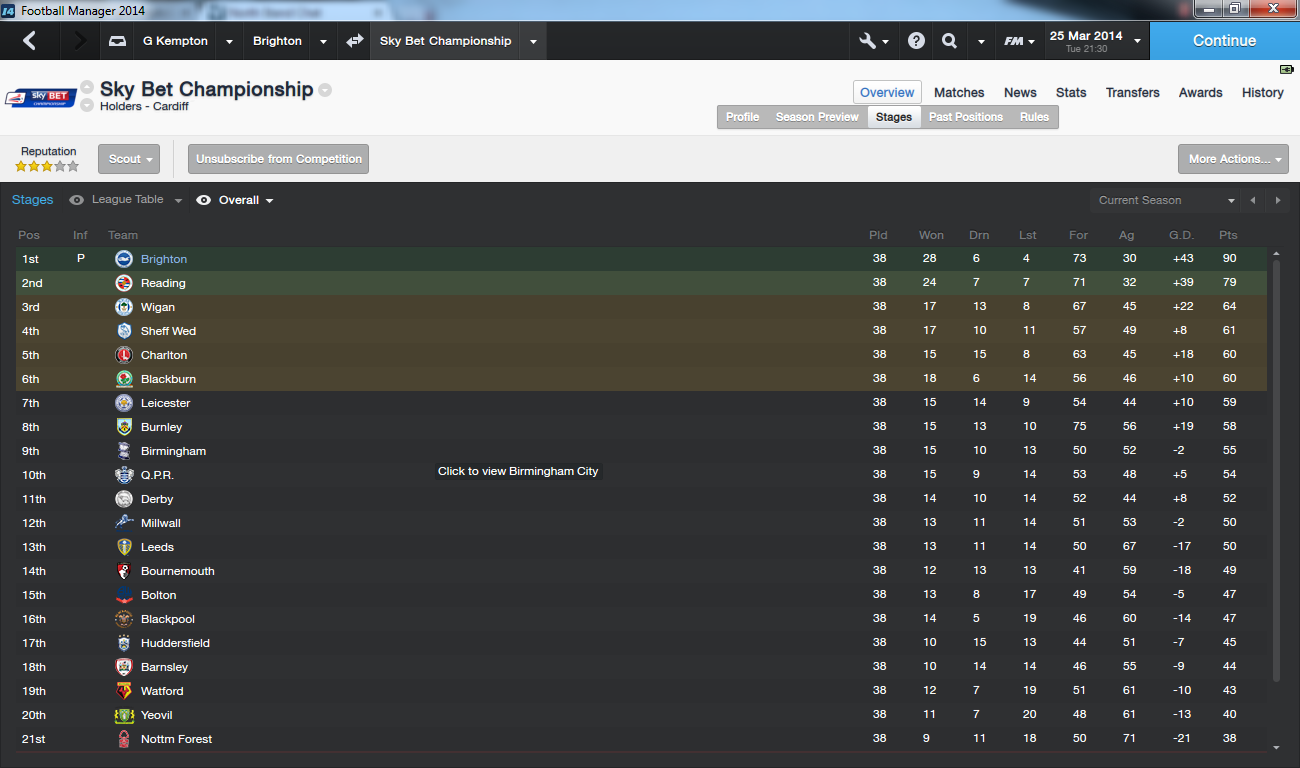Expand the Current Season dropdown
Viewport: 1300px width, 768px height.
(x=1165, y=200)
